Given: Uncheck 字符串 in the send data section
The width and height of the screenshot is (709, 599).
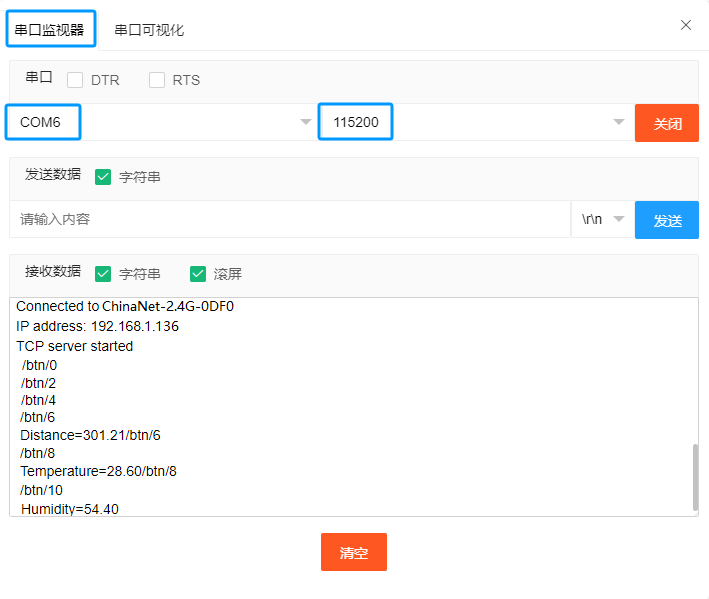Looking at the screenshot, I should click(x=103, y=177).
